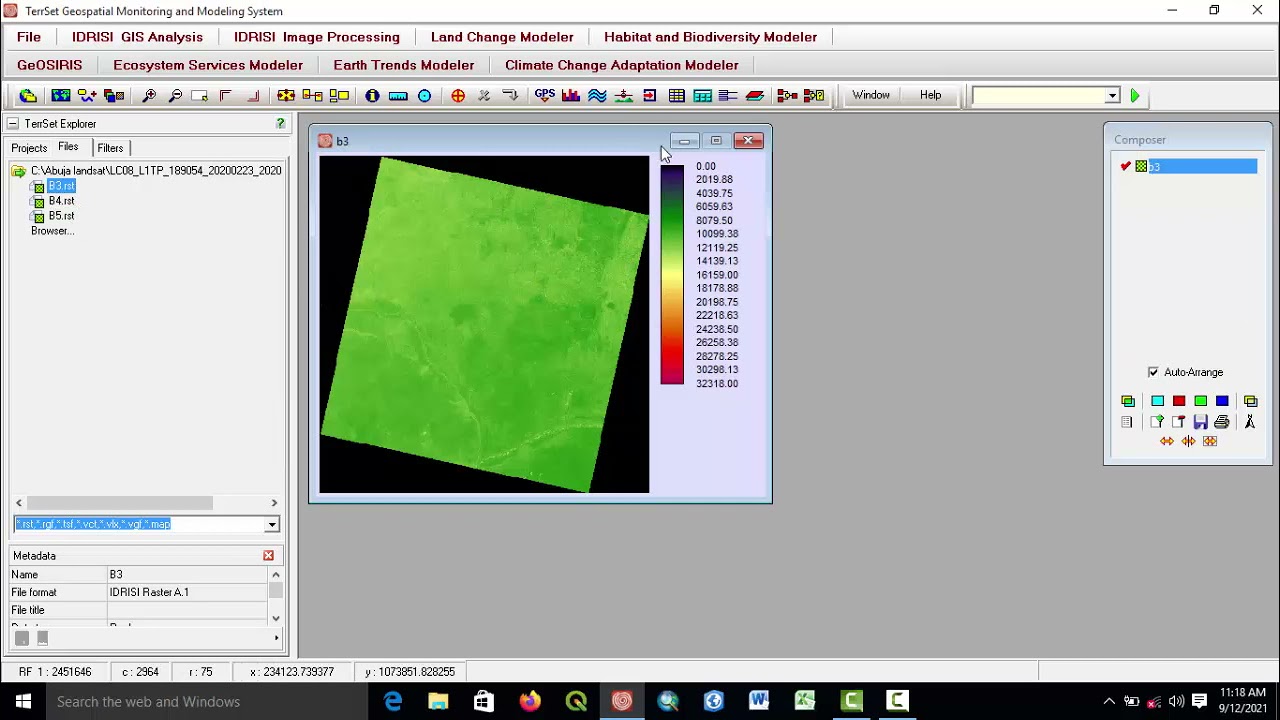
Task: Click the Window menu button
Action: point(871,95)
